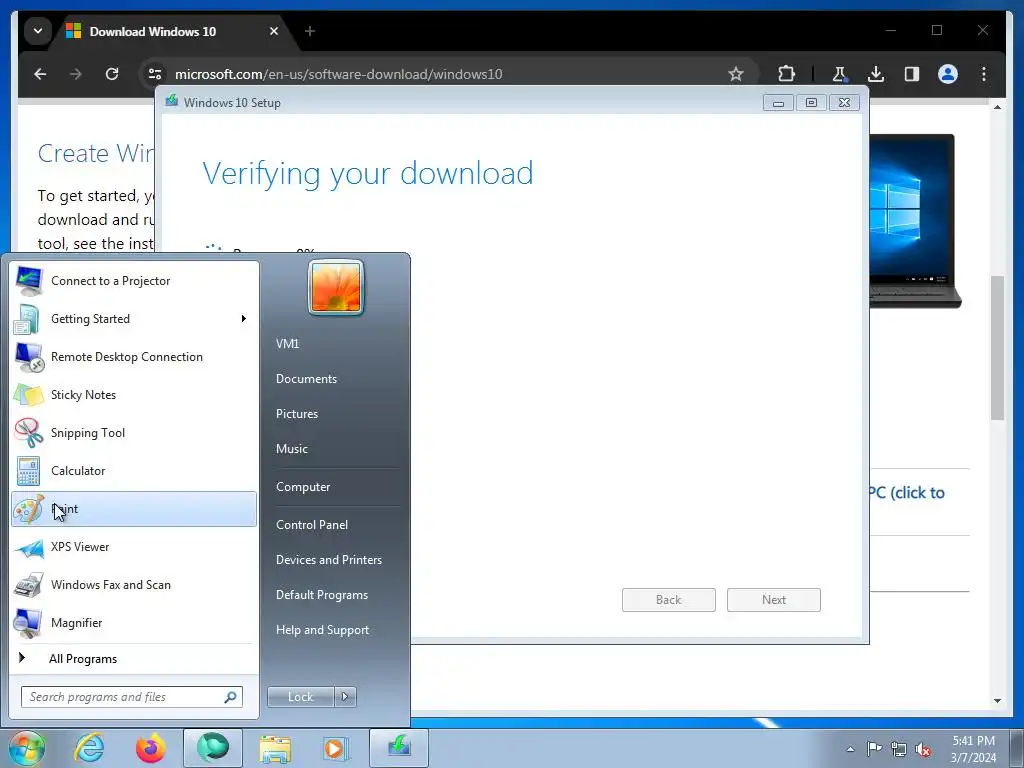Show hidden tray icons arrow
This screenshot has height=768, width=1024.
(850, 749)
